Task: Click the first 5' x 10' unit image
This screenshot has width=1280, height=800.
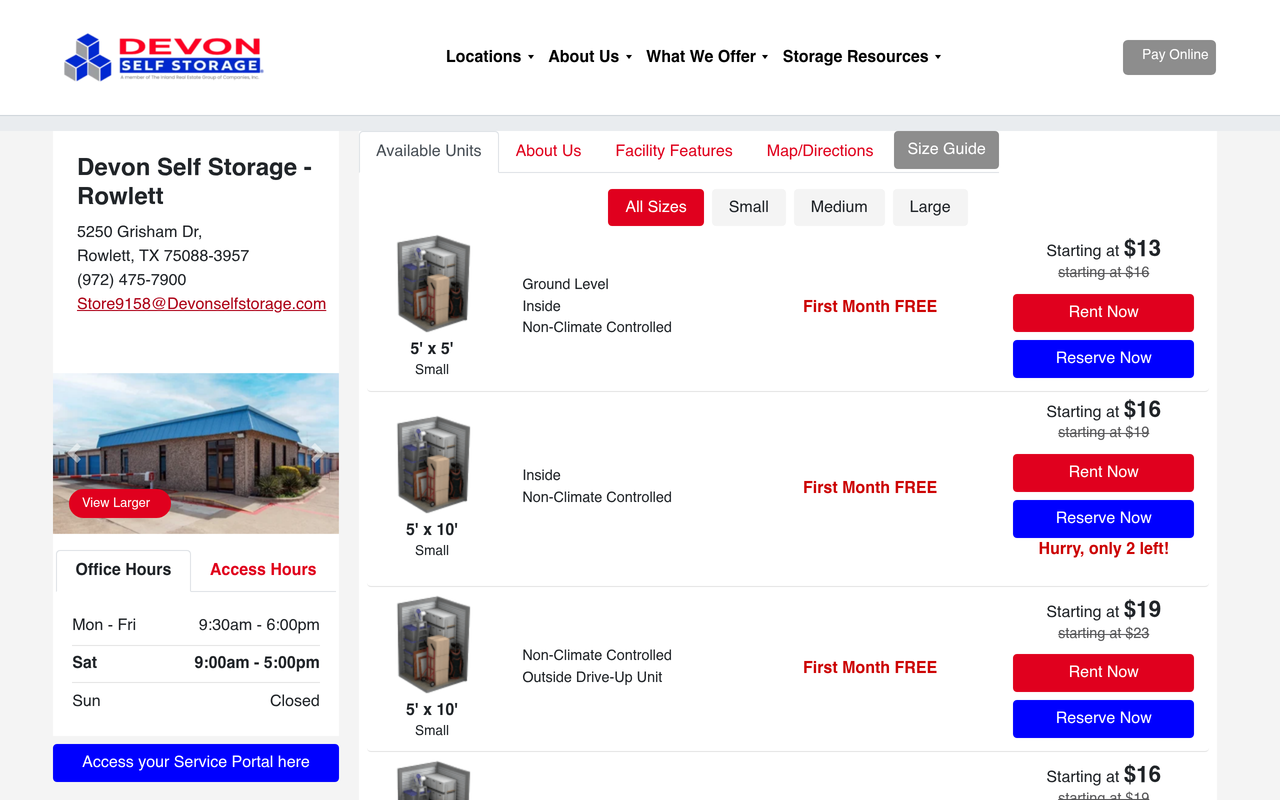Action: 433,465
